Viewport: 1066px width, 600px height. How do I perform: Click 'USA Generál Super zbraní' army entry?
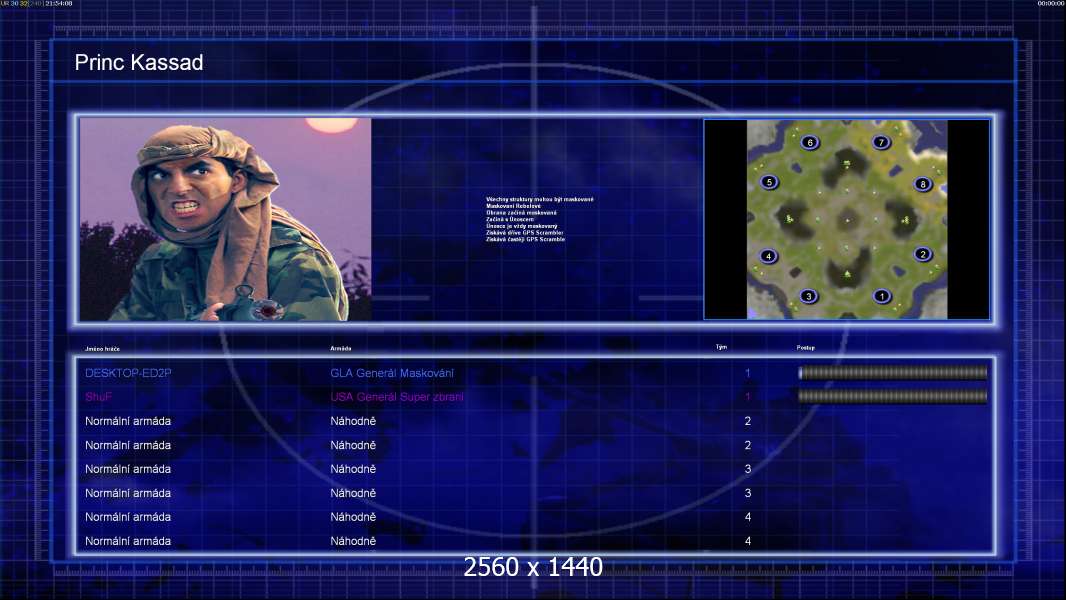(x=396, y=397)
